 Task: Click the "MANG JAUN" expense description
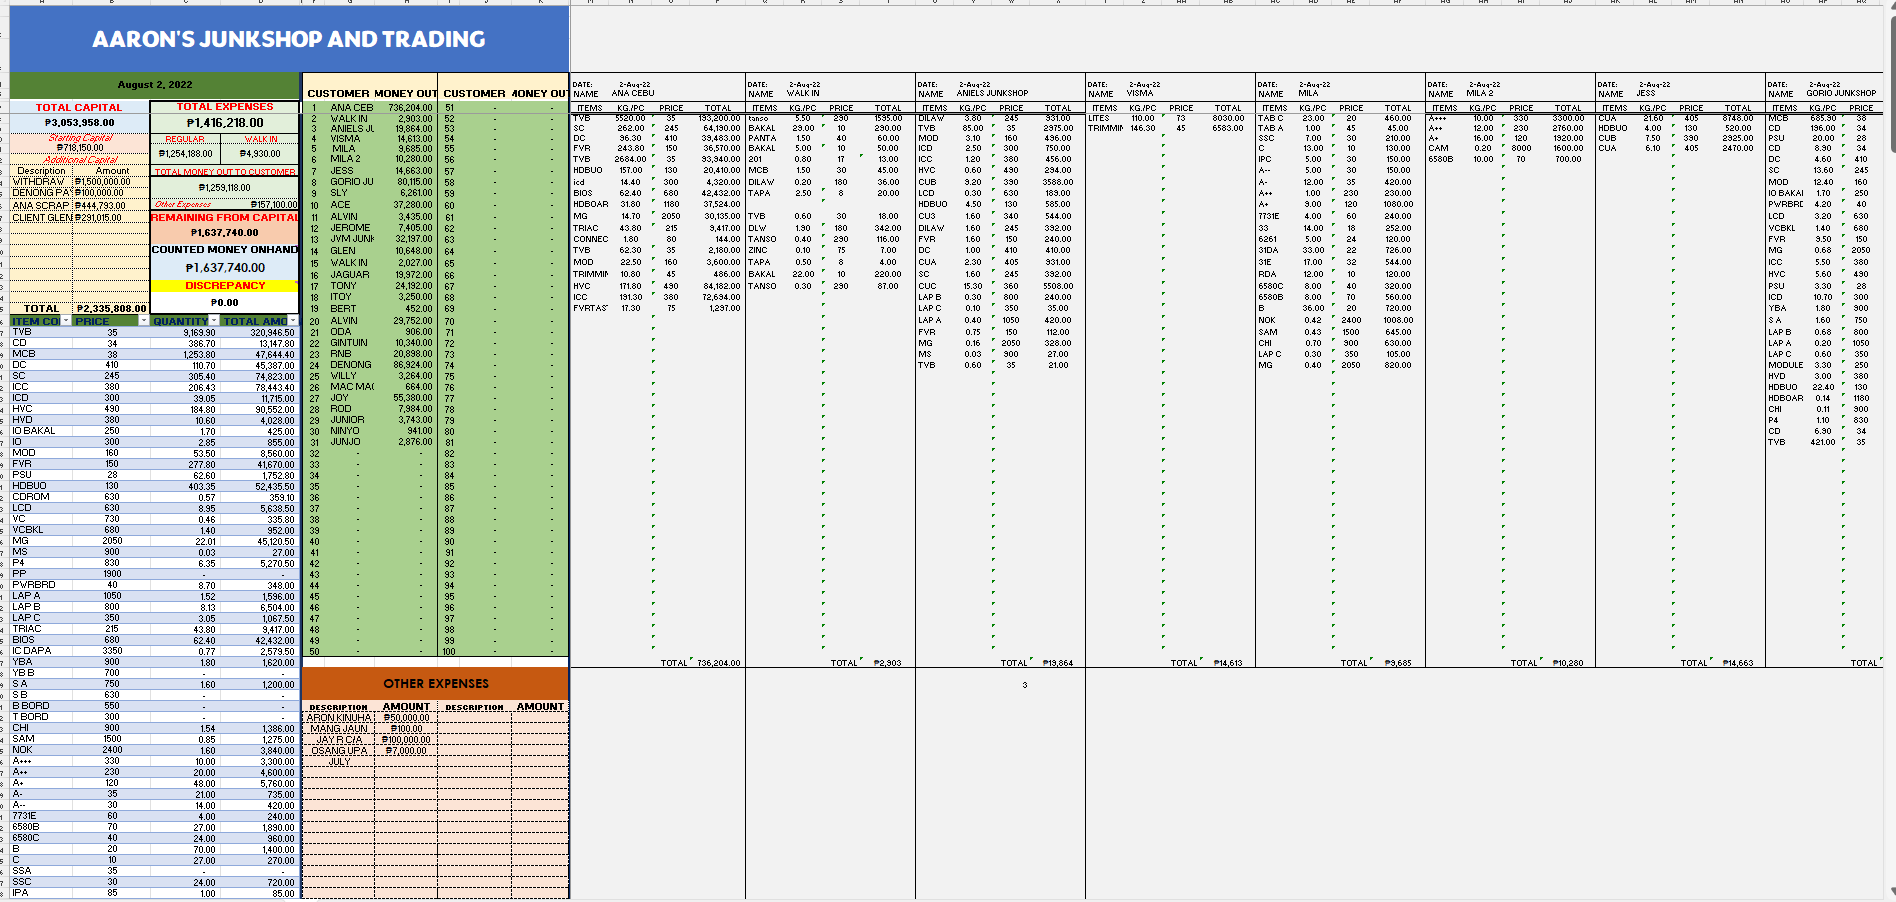point(339,729)
